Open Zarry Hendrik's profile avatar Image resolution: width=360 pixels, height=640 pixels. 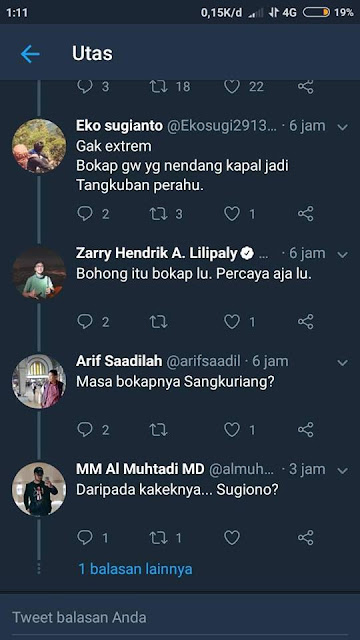click(x=39, y=273)
